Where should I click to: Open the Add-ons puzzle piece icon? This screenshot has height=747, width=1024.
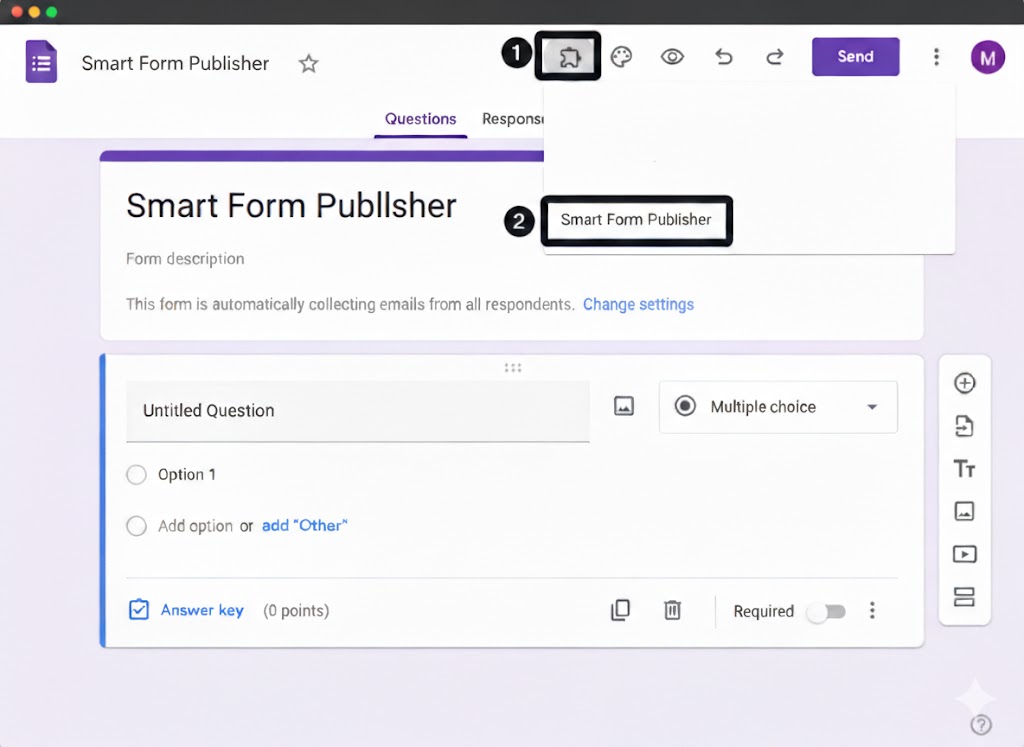(x=568, y=57)
